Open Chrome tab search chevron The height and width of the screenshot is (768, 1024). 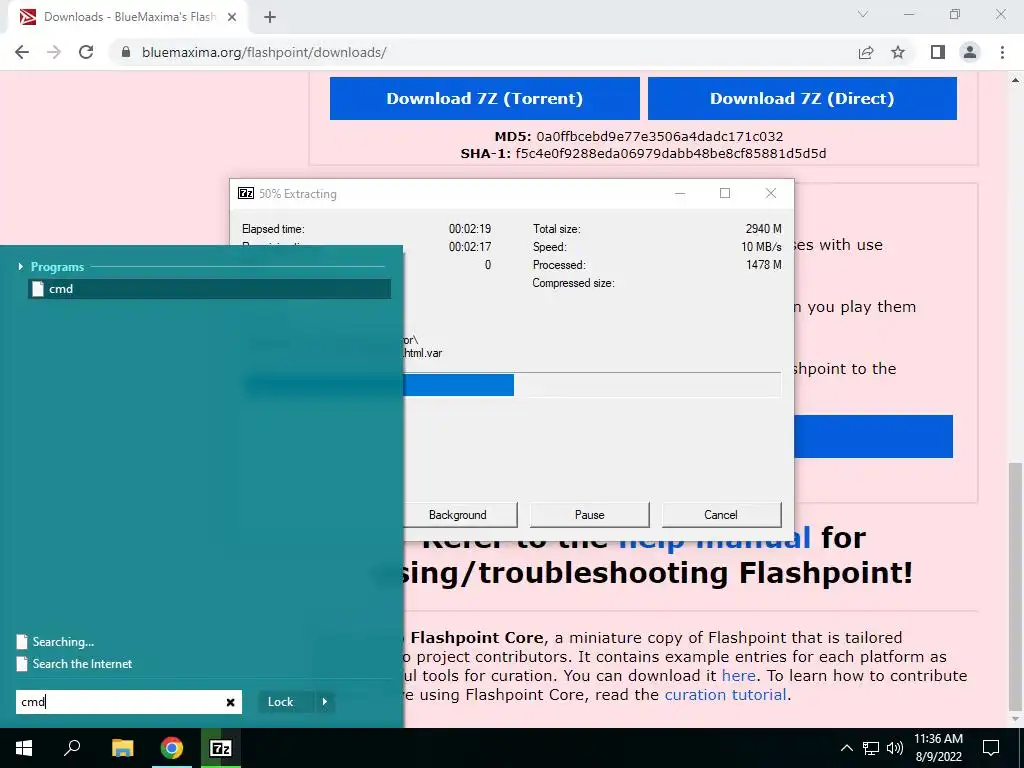point(863,14)
